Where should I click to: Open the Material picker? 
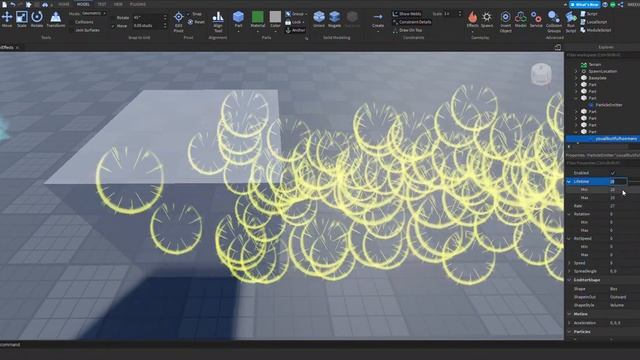click(x=258, y=19)
